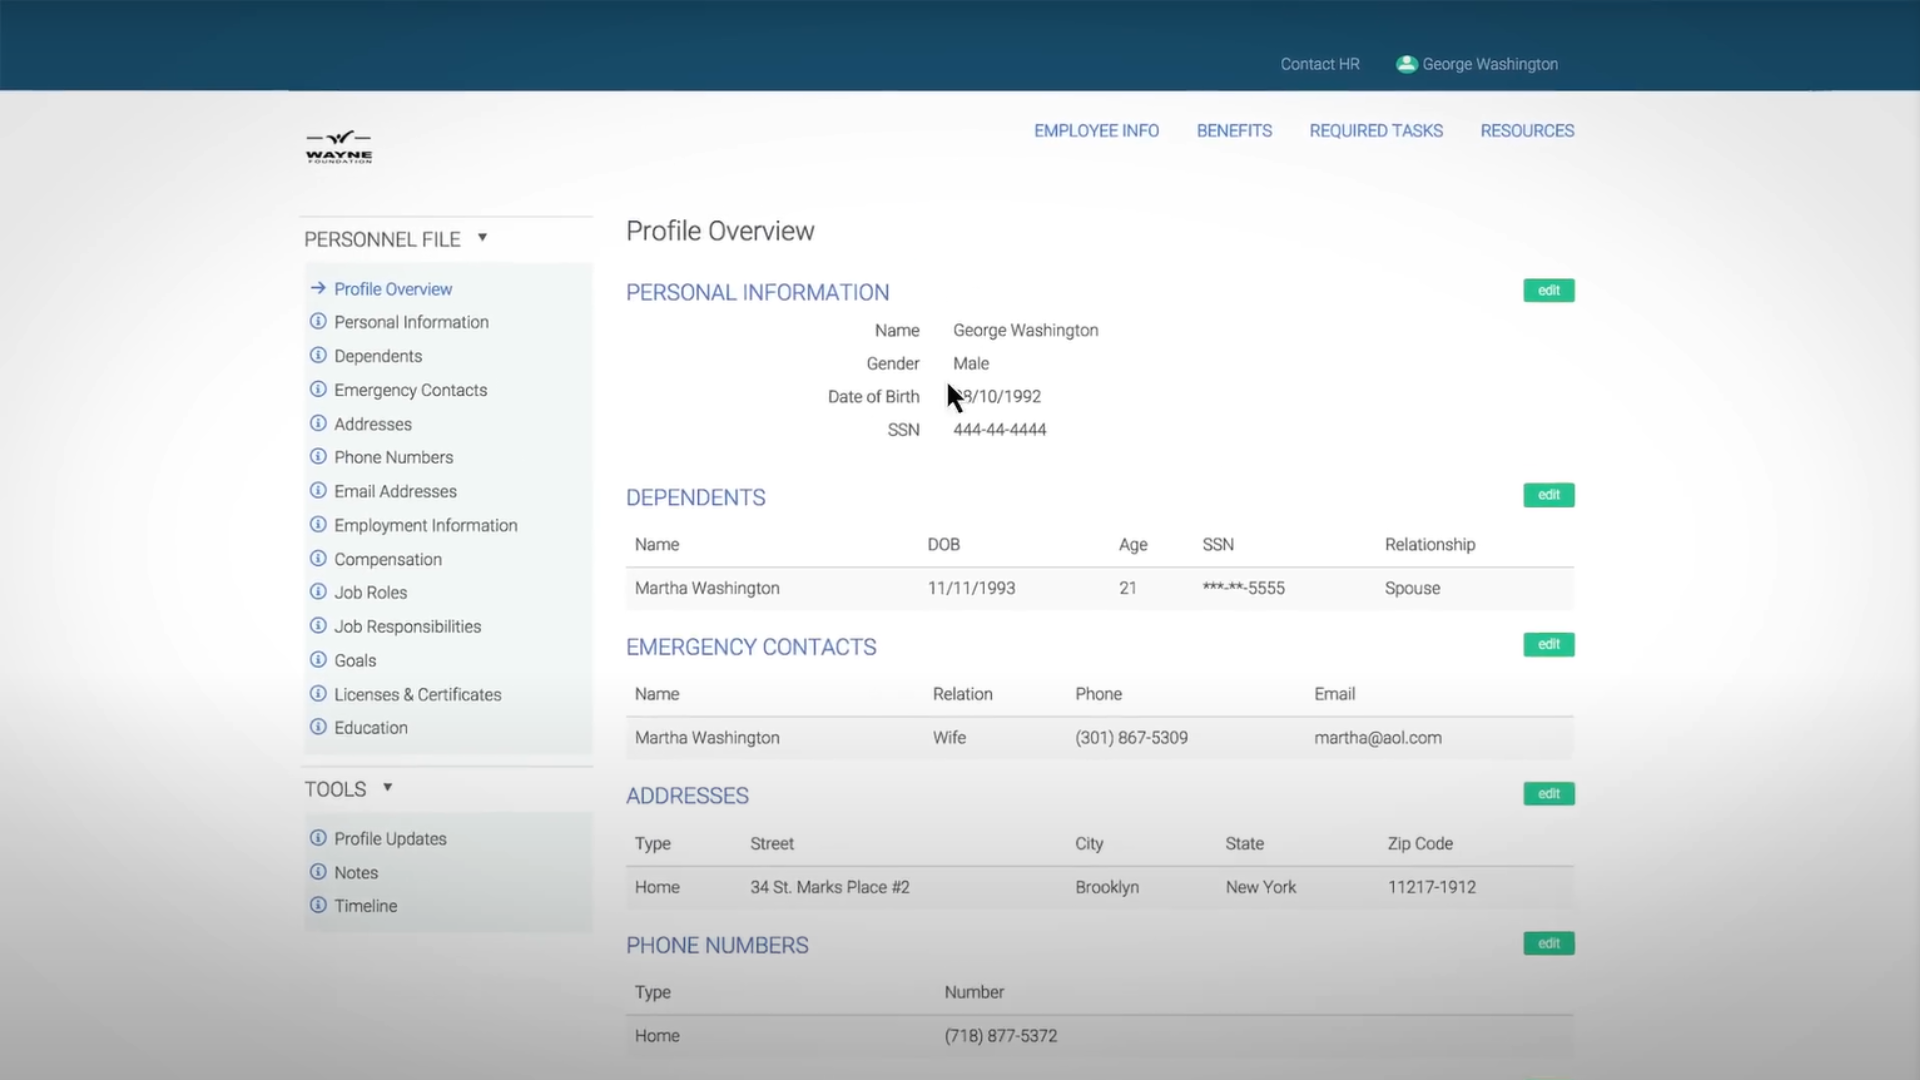
Task: Click the SSN value 444-44-4444
Action: pos(999,429)
